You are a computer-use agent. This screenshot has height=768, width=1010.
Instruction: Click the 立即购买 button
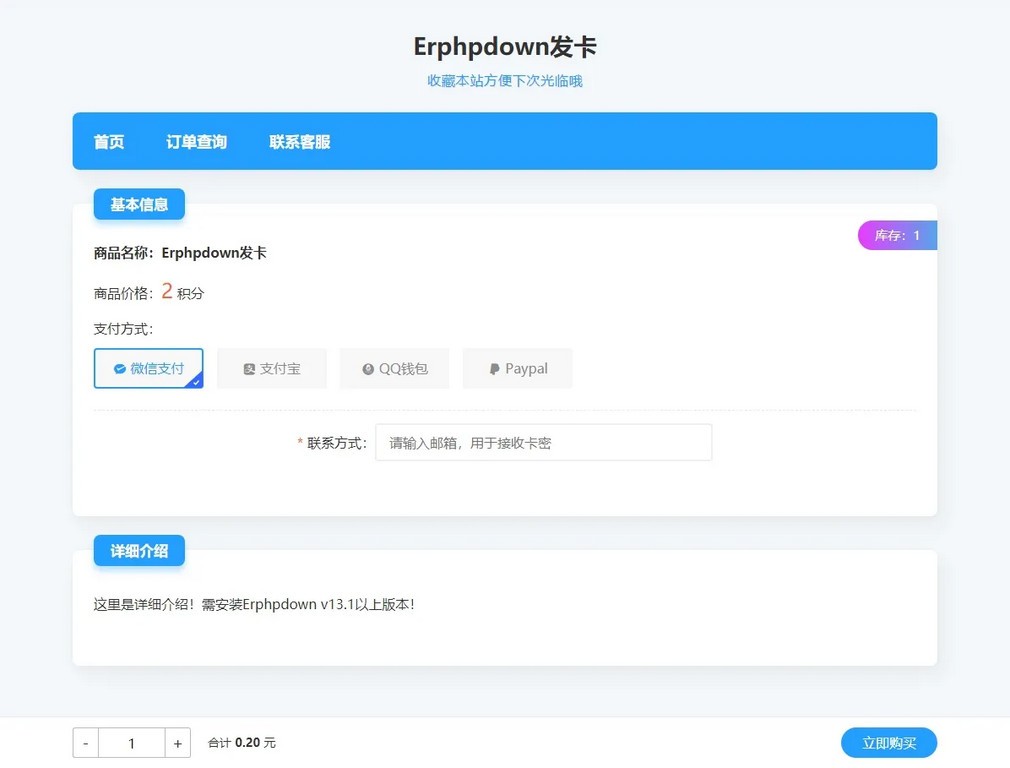(x=889, y=743)
